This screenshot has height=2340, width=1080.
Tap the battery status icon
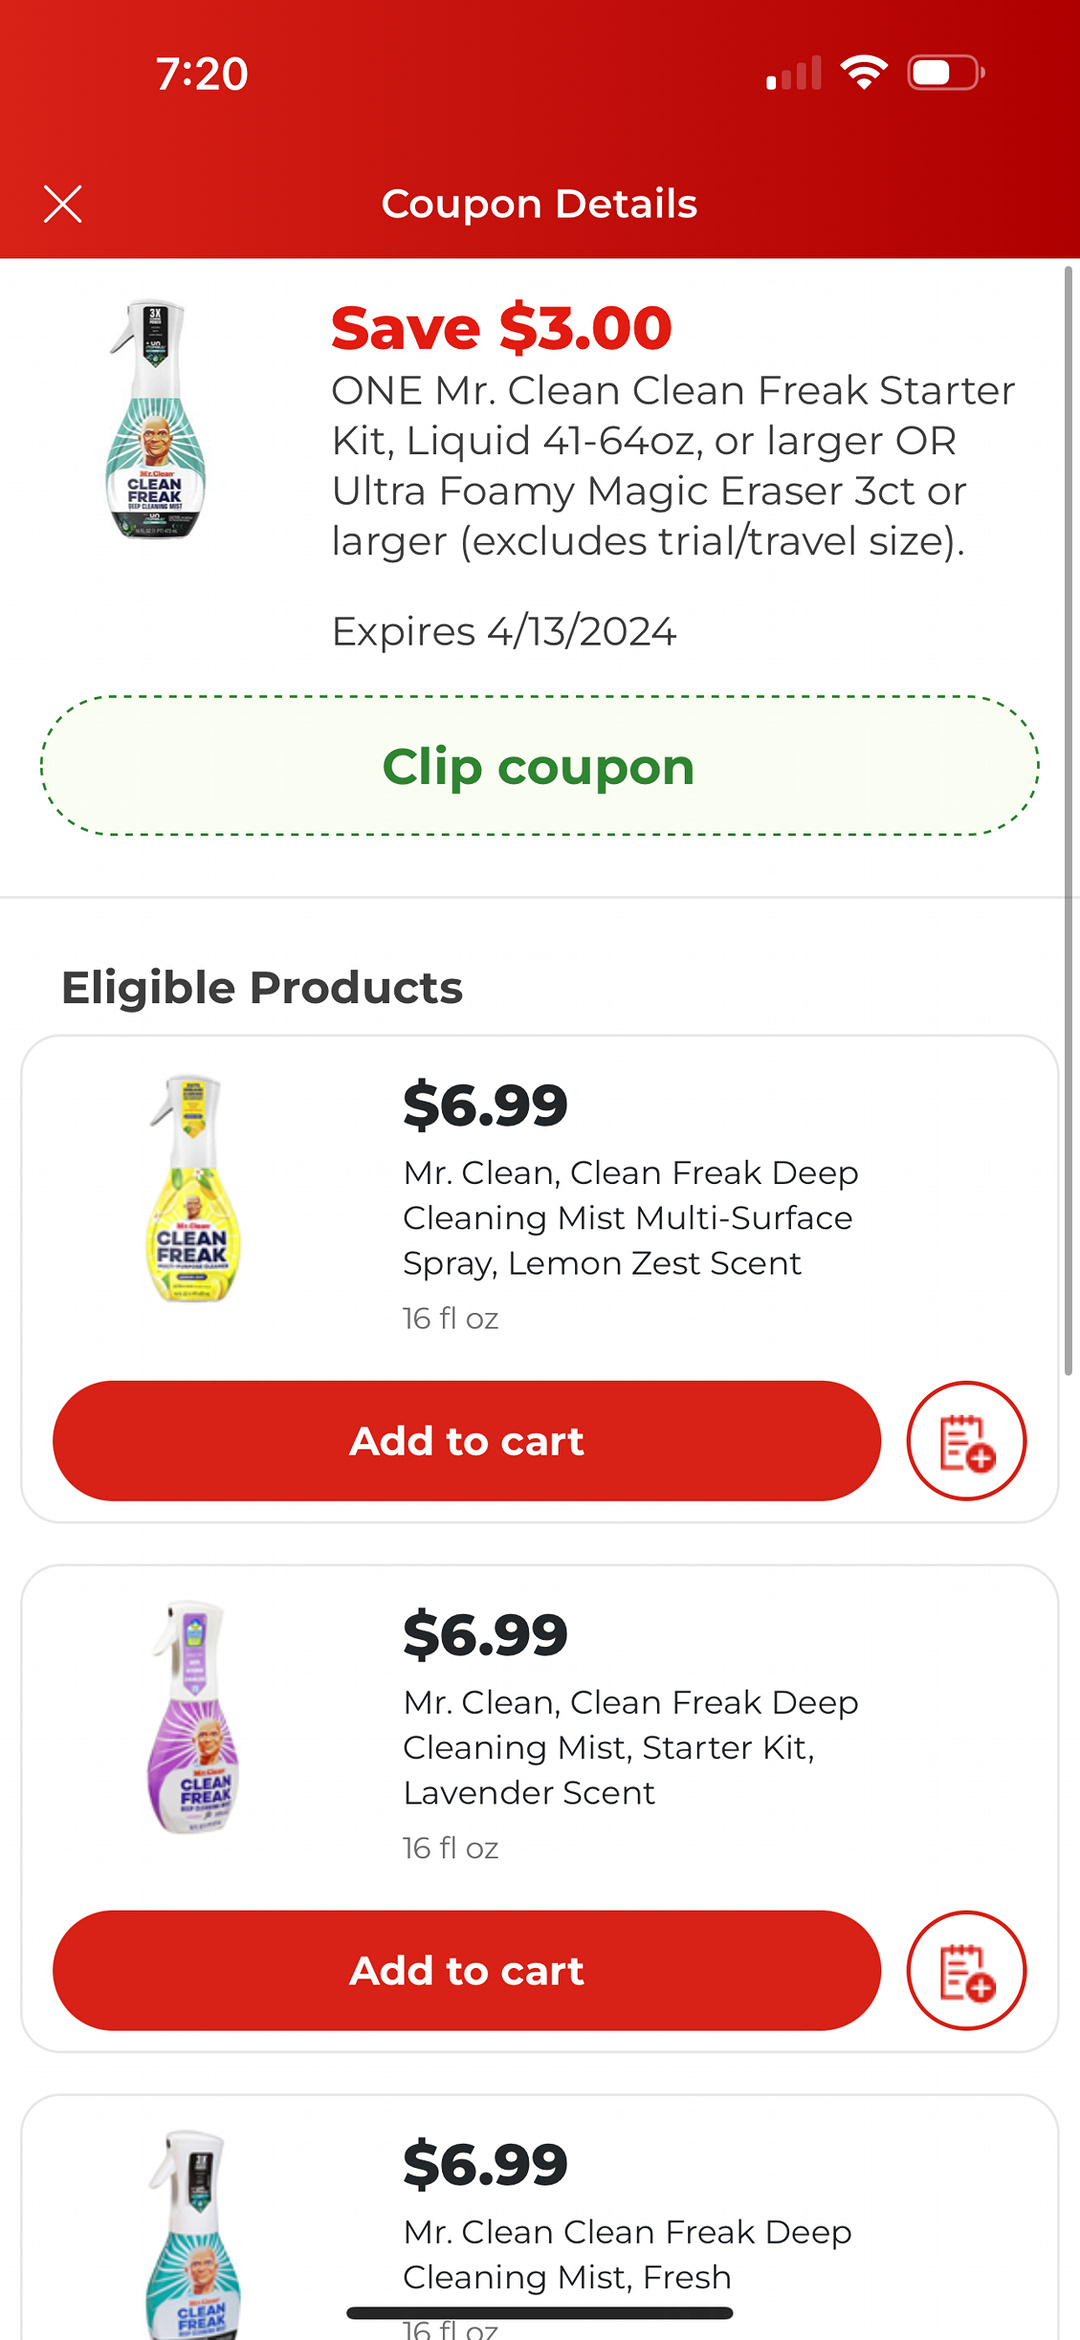945,73
